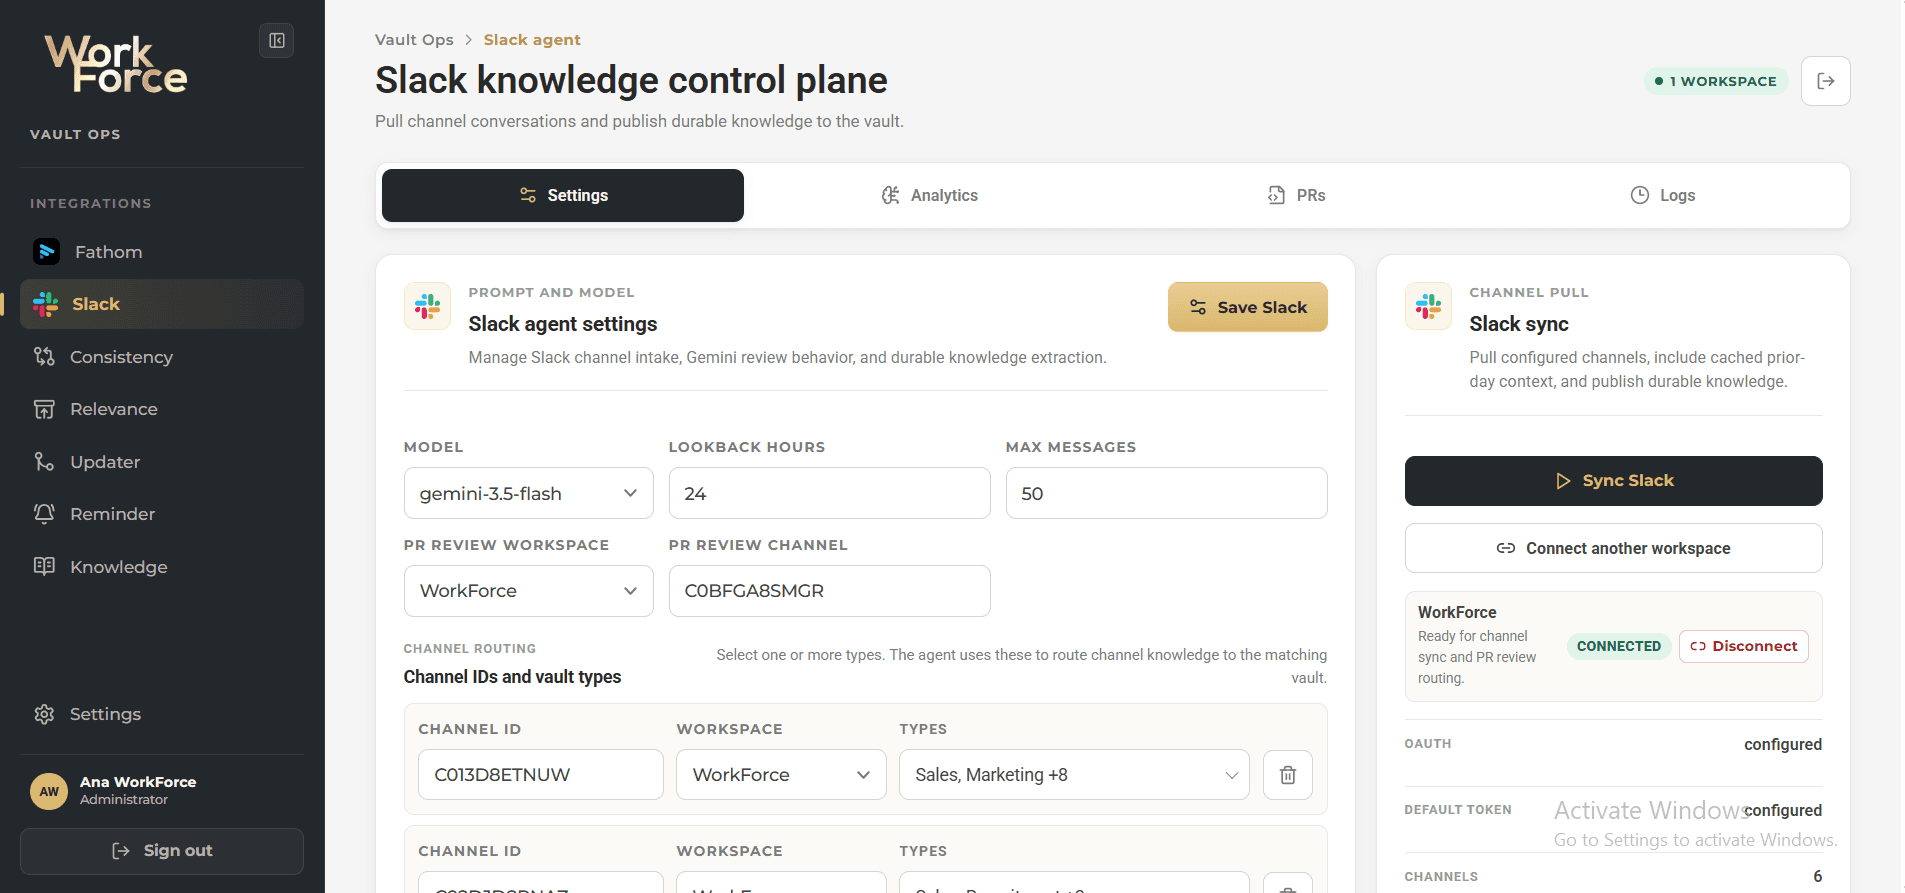Switch to the Analytics tab
Screen dimensions: 1905x893
click(x=929, y=195)
